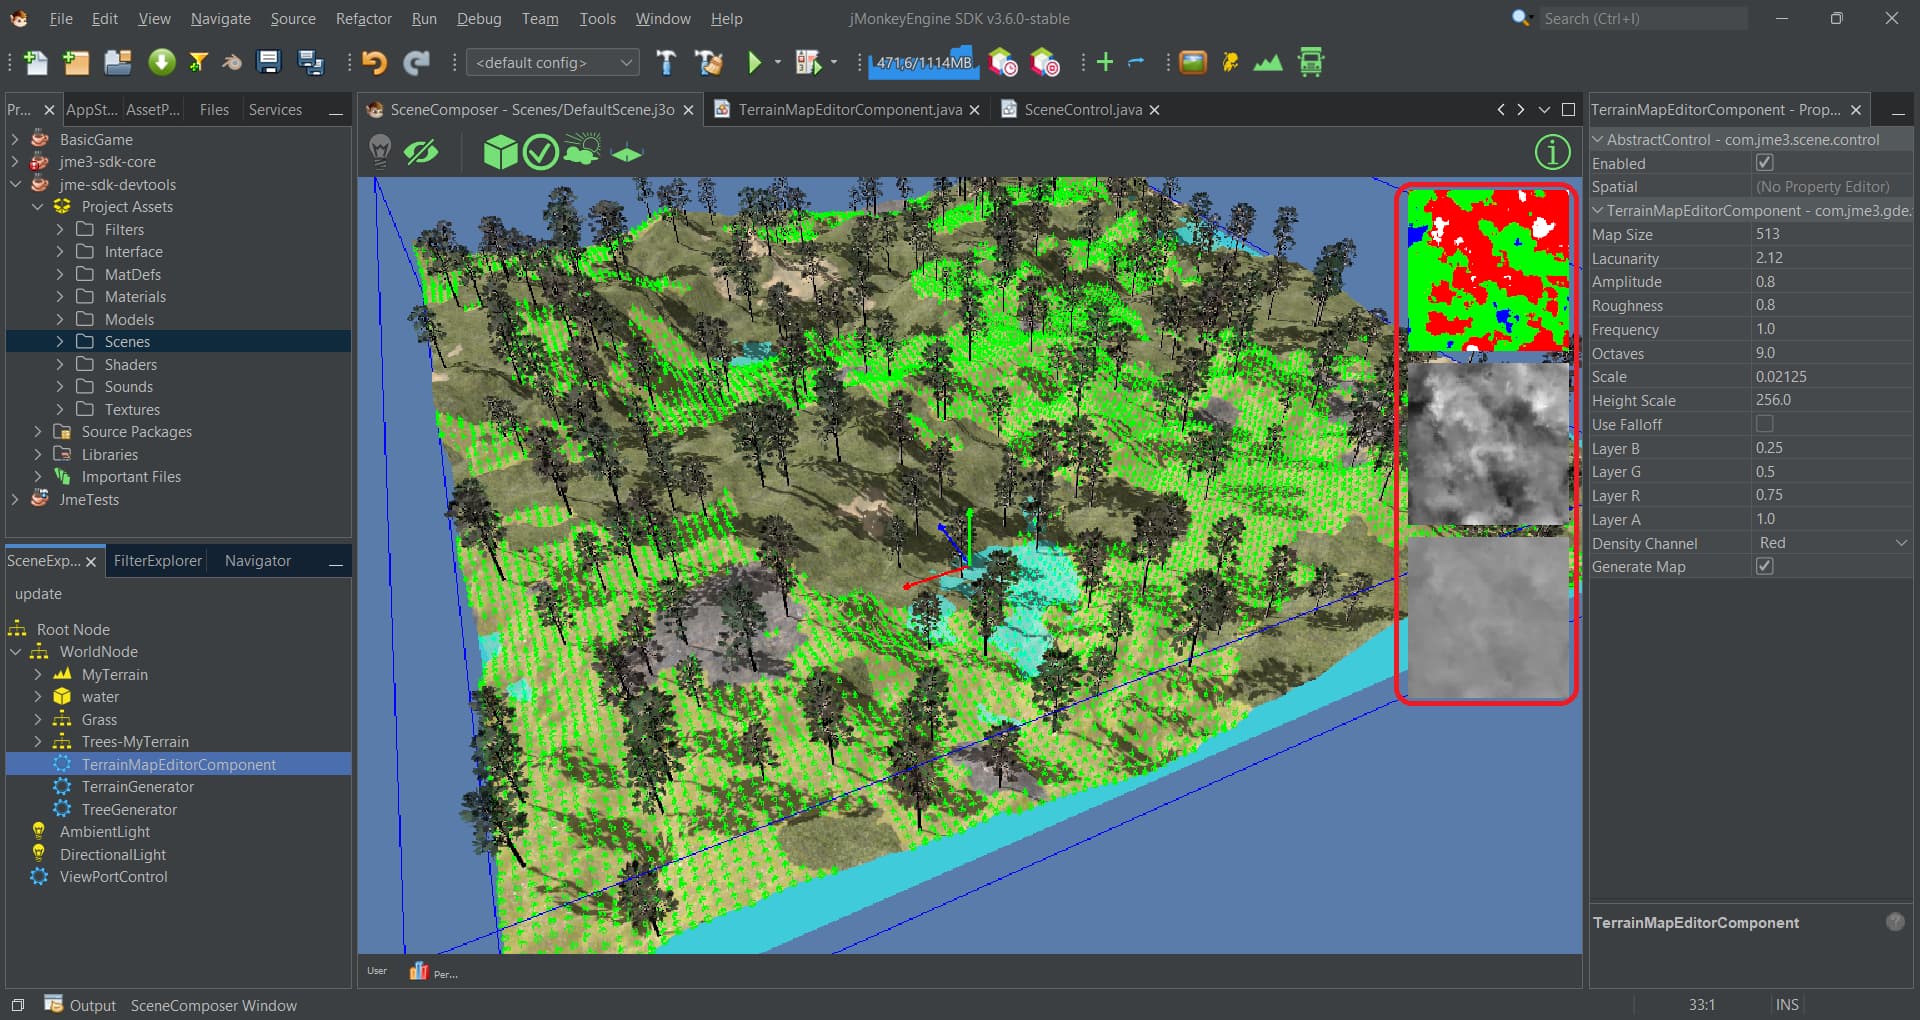Uncheck the Enabled checkbox

(x=1764, y=163)
